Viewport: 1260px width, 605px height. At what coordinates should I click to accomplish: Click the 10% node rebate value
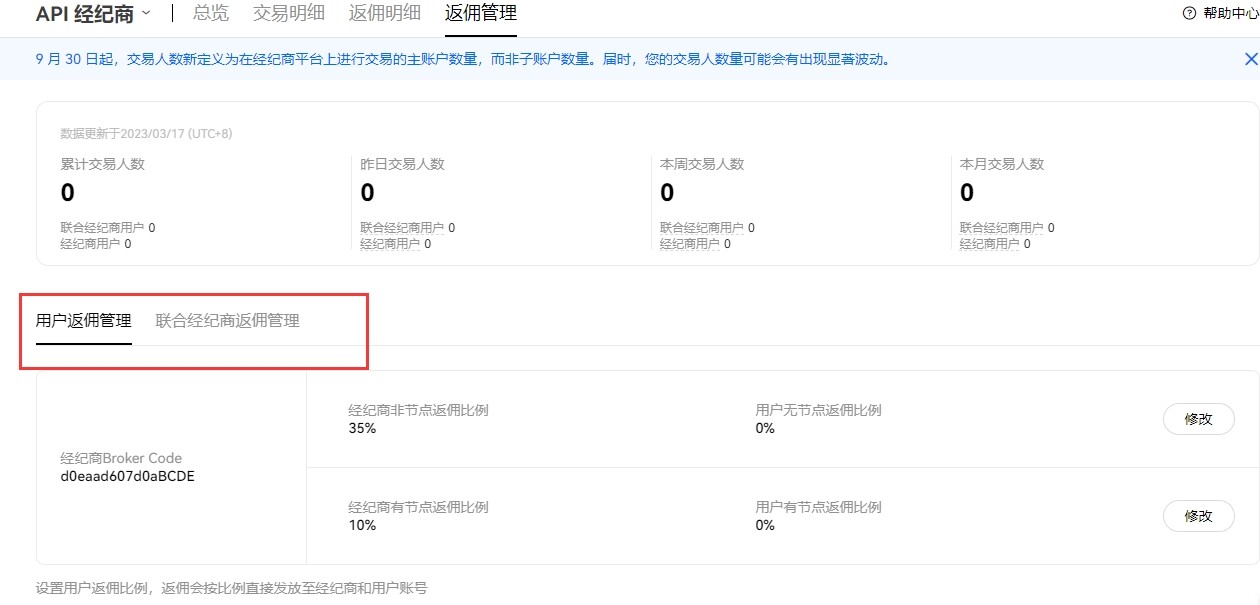362,525
